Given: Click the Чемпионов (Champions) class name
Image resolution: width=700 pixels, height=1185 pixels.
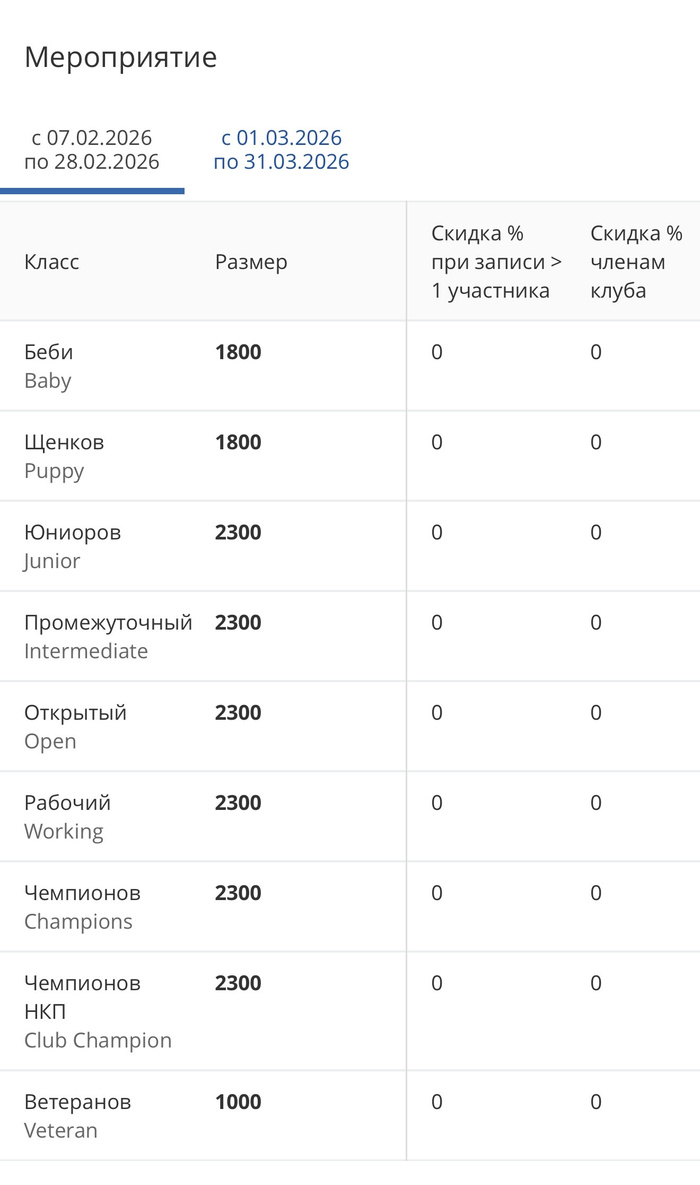Looking at the screenshot, I should (82, 906).
